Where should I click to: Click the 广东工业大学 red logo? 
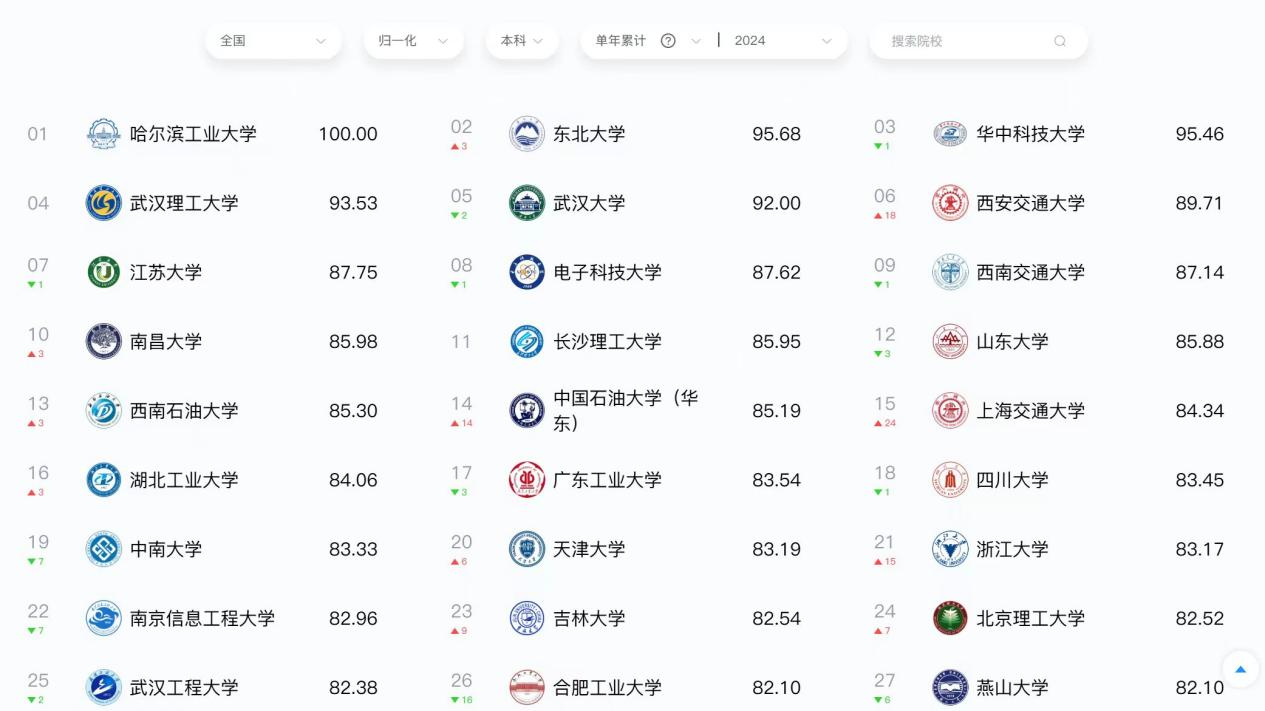[527, 480]
